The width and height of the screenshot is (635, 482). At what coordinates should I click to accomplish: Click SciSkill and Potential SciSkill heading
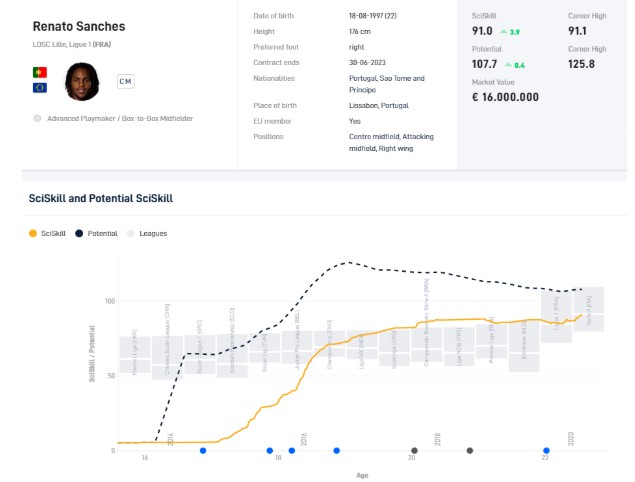click(101, 198)
